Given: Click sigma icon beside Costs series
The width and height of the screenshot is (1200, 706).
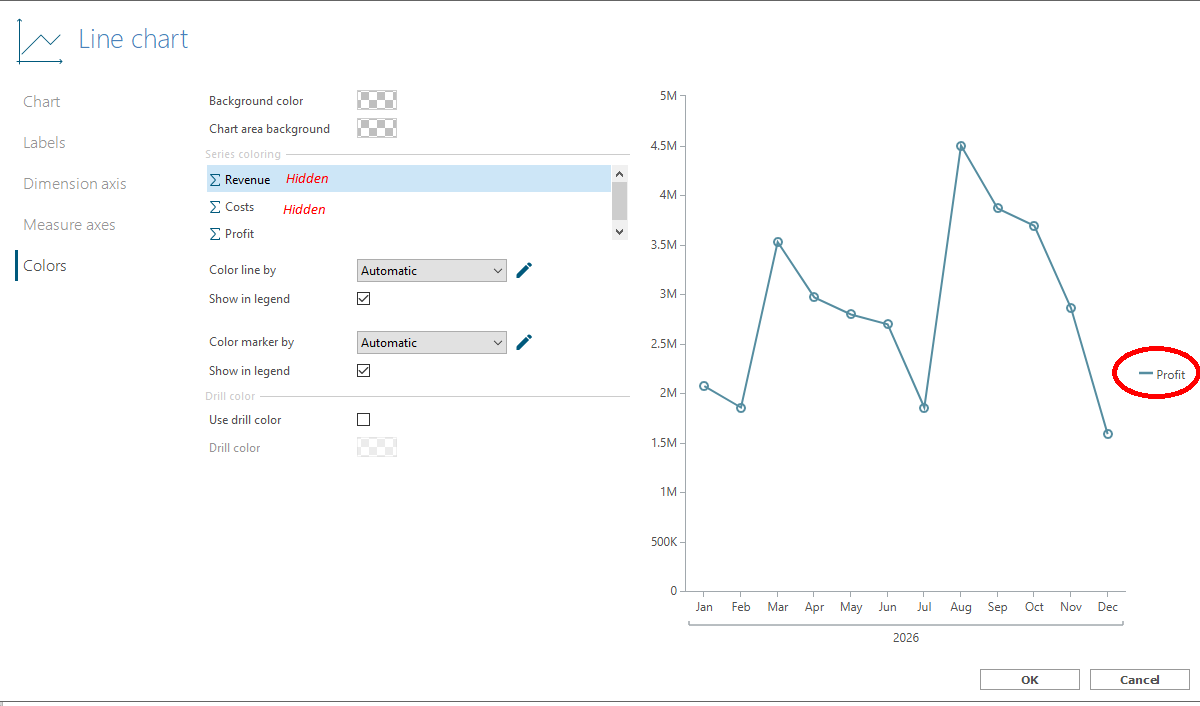Looking at the screenshot, I should click(215, 207).
